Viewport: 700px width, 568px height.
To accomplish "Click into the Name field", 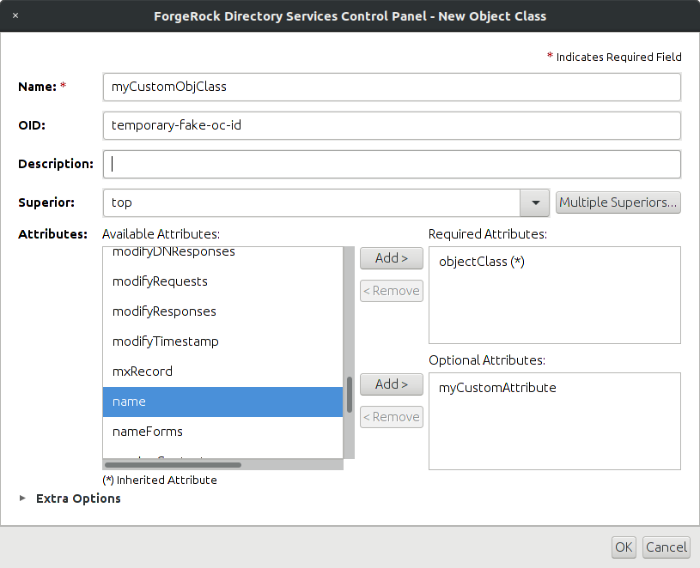I will [392, 87].
